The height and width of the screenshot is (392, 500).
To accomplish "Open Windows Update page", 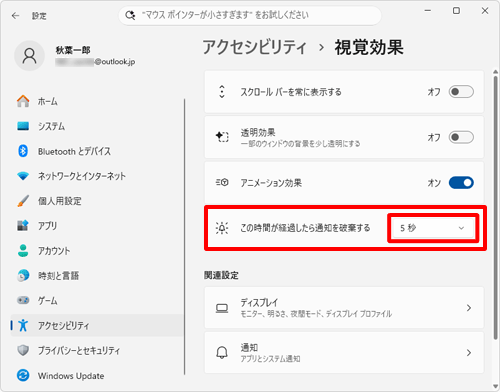I will pos(97,376).
